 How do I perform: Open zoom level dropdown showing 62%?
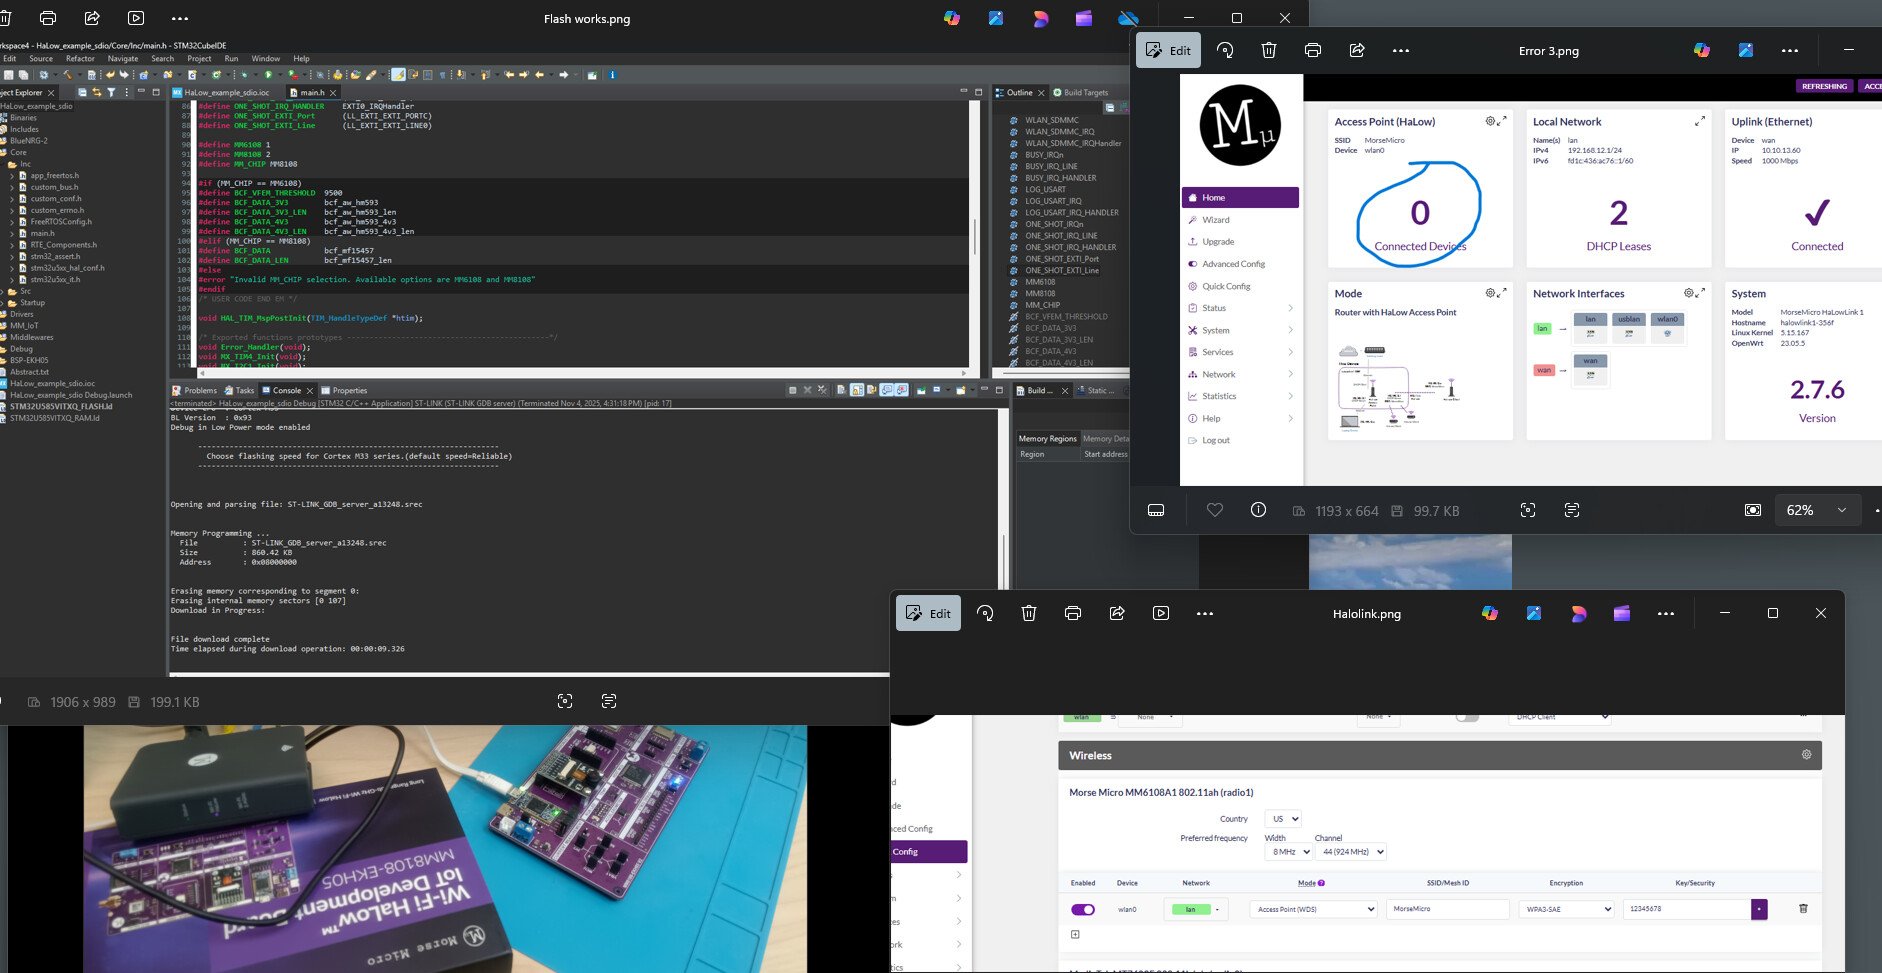click(x=1818, y=510)
